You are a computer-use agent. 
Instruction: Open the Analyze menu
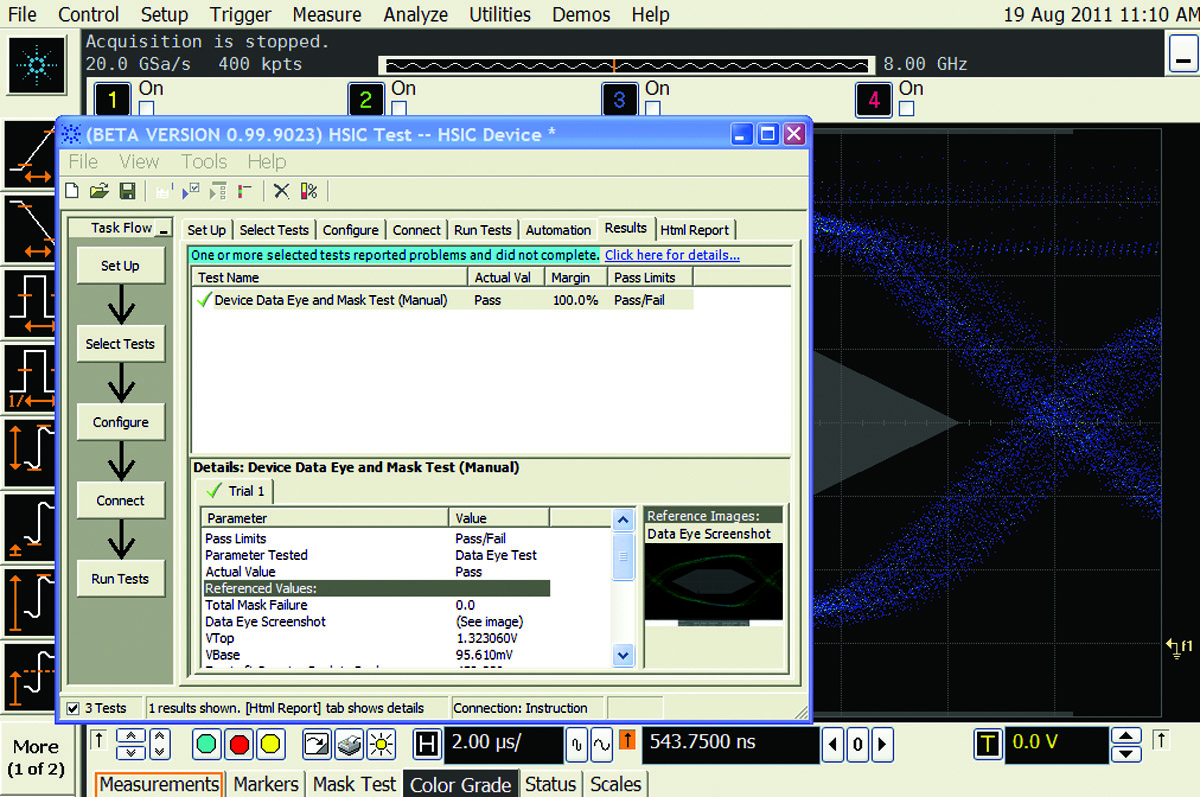[417, 15]
